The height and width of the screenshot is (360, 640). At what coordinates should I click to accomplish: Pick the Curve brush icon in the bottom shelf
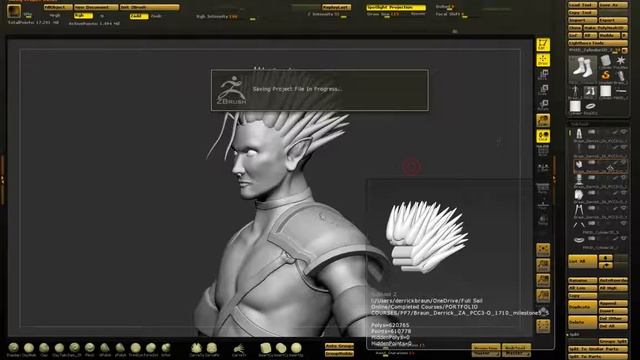[239, 349]
